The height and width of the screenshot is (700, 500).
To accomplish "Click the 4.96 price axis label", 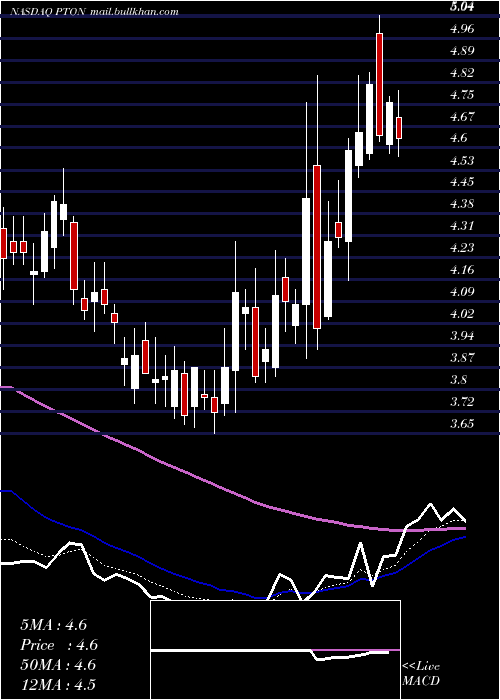I will click(x=462, y=29).
